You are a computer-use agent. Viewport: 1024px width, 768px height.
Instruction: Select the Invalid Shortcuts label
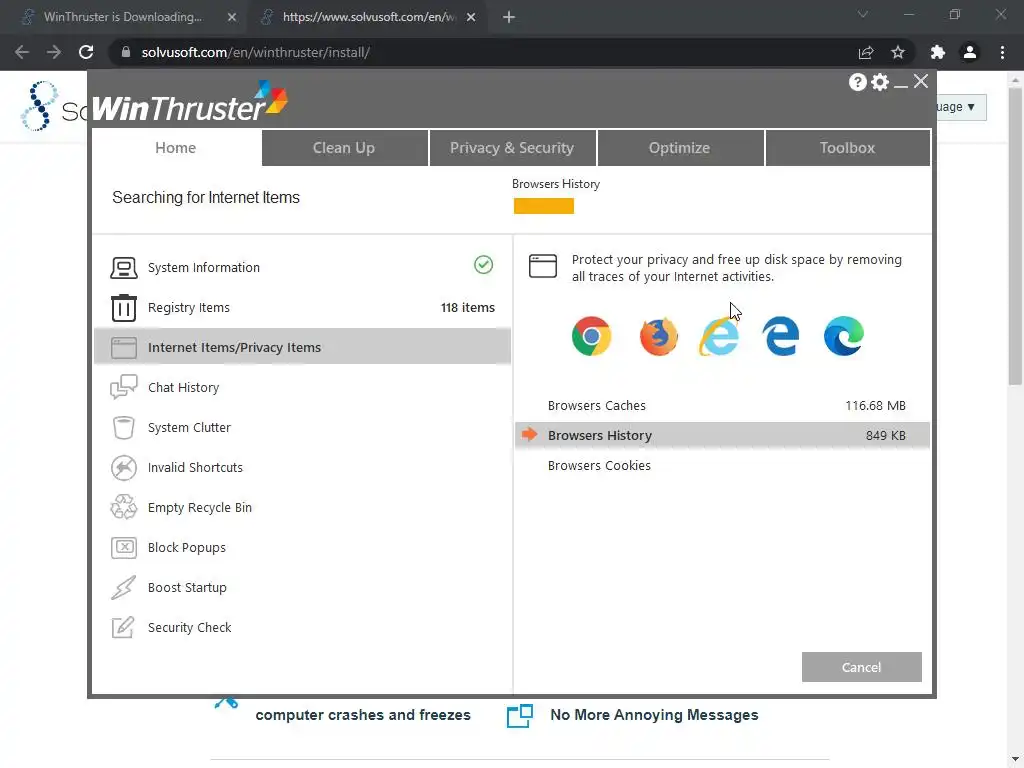pos(195,468)
